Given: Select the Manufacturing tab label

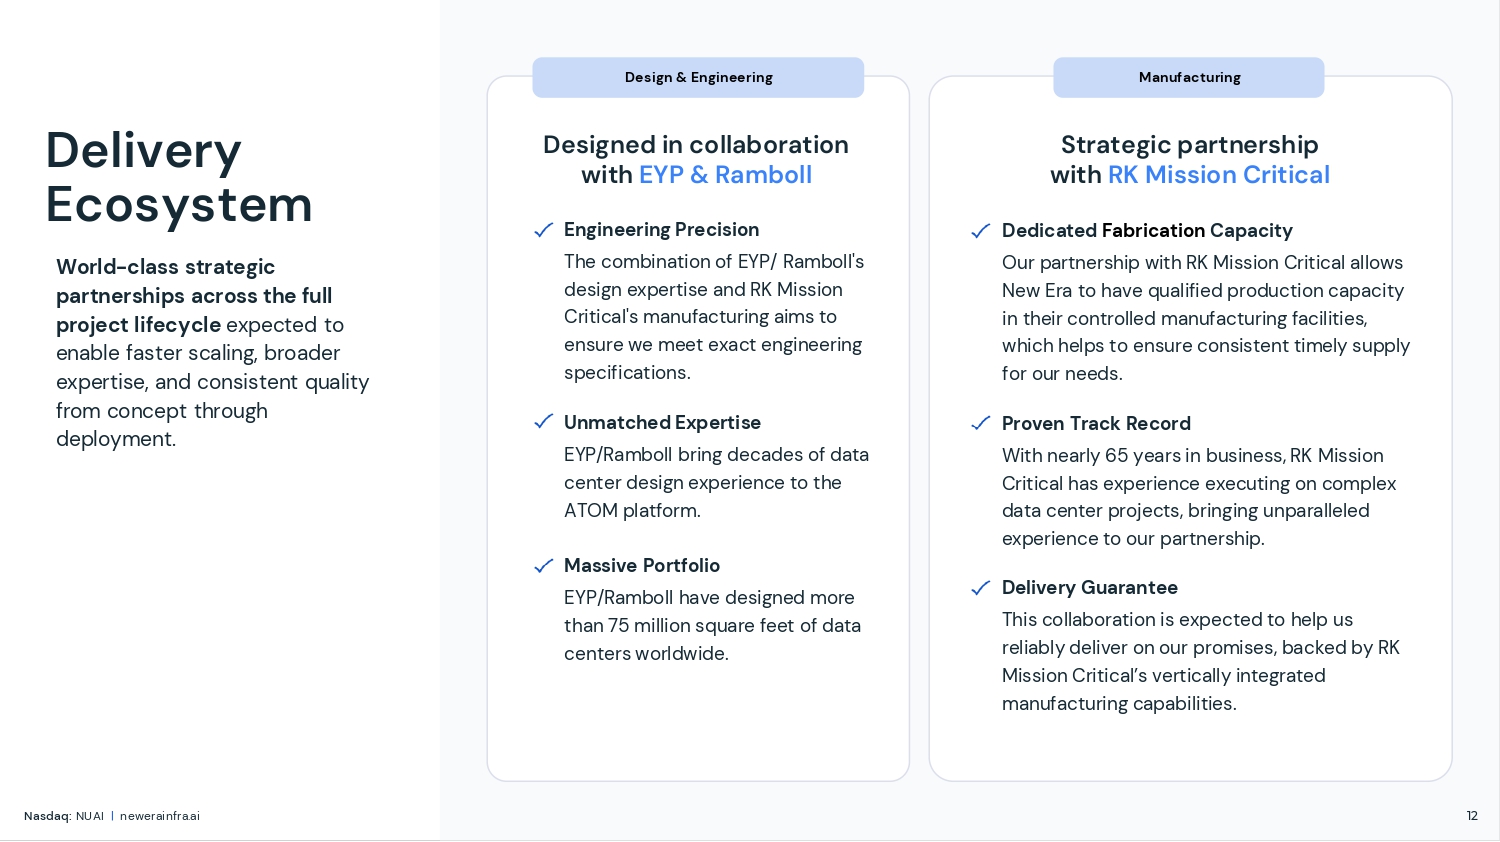Looking at the screenshot, I should [x=1189, y=78].
